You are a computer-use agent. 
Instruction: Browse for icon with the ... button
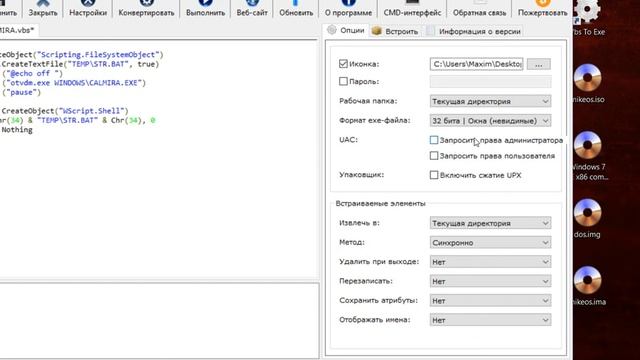click(538, 64)
